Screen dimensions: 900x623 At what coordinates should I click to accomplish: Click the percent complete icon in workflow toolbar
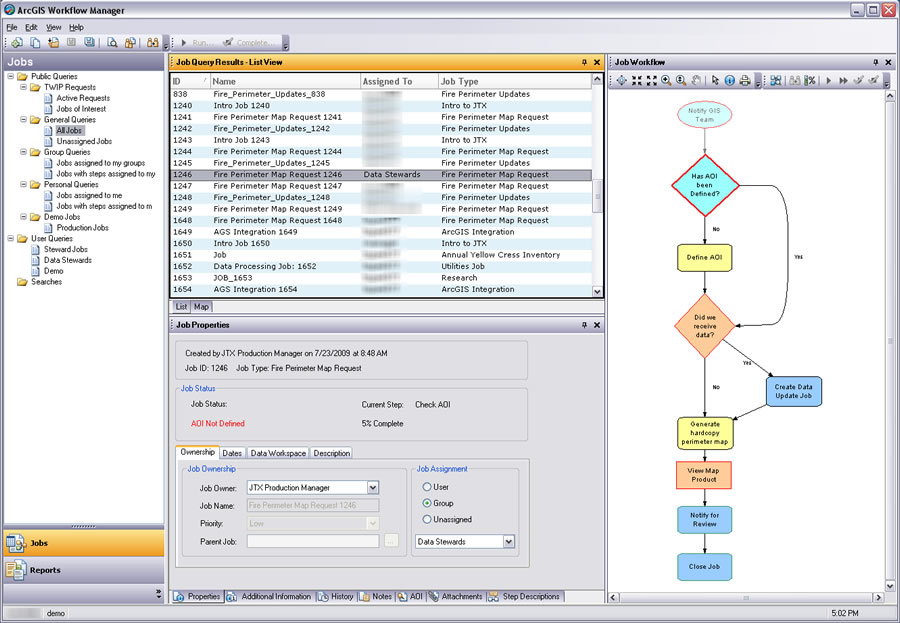click(810, 81)
